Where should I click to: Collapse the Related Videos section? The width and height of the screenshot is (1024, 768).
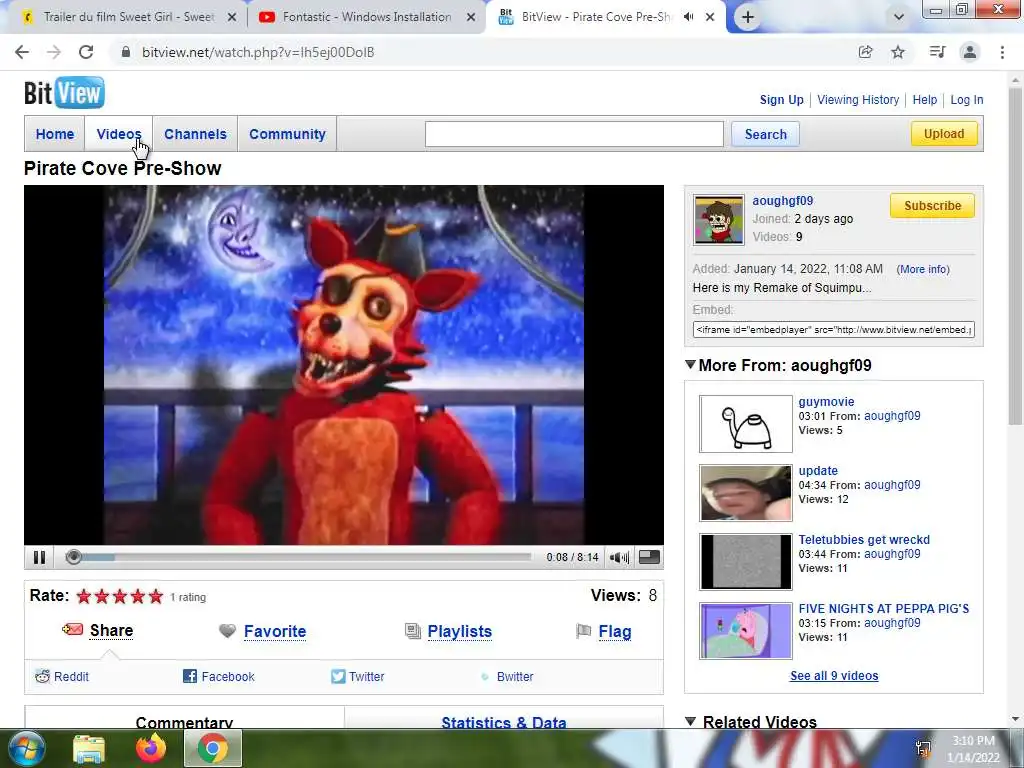(690, 721)
